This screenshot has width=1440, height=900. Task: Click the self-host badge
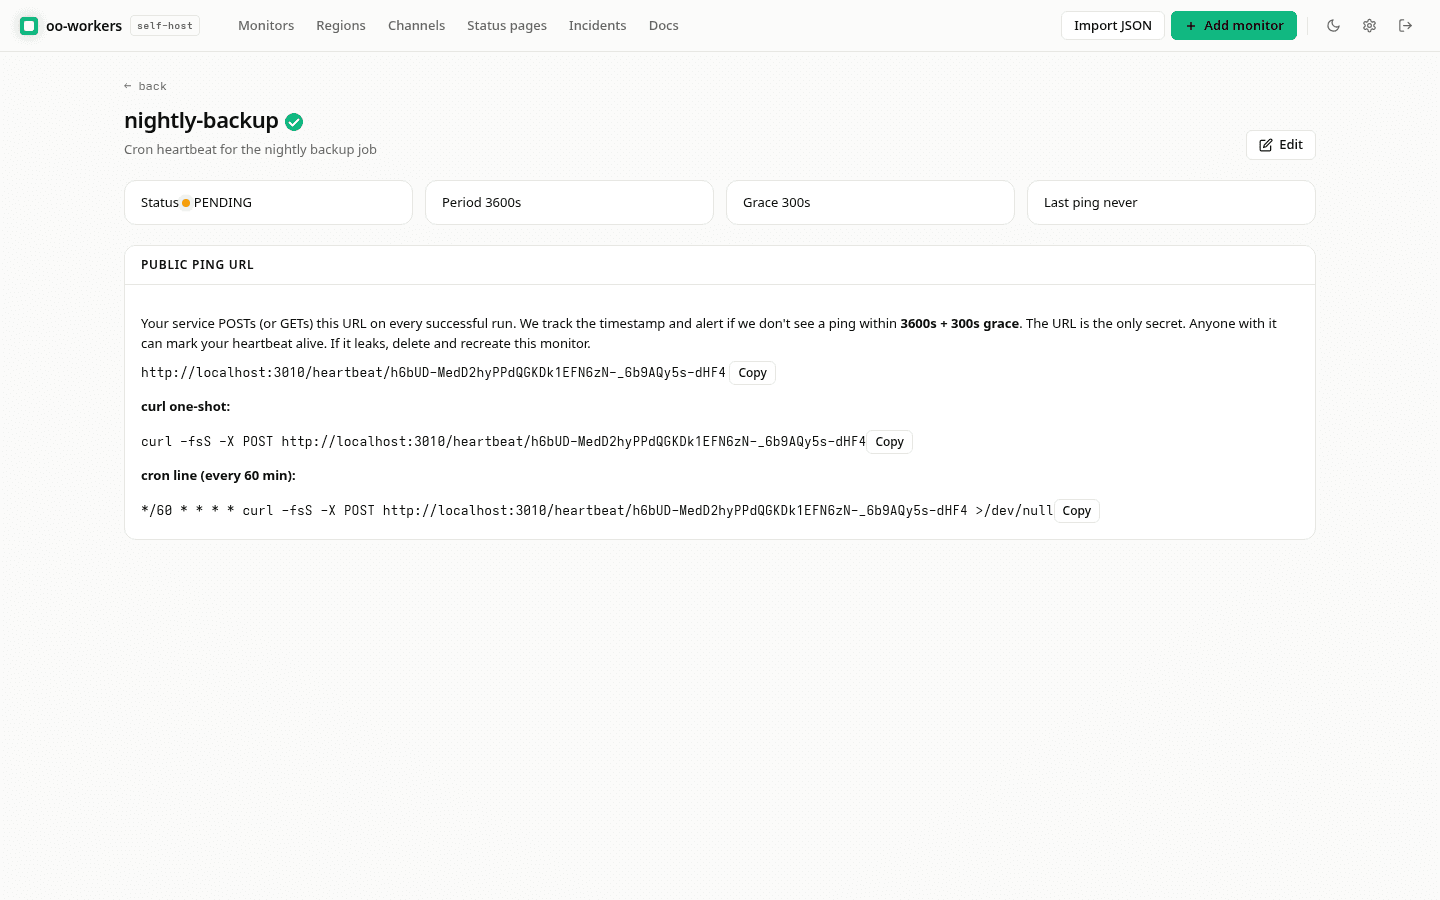(165, 26)
